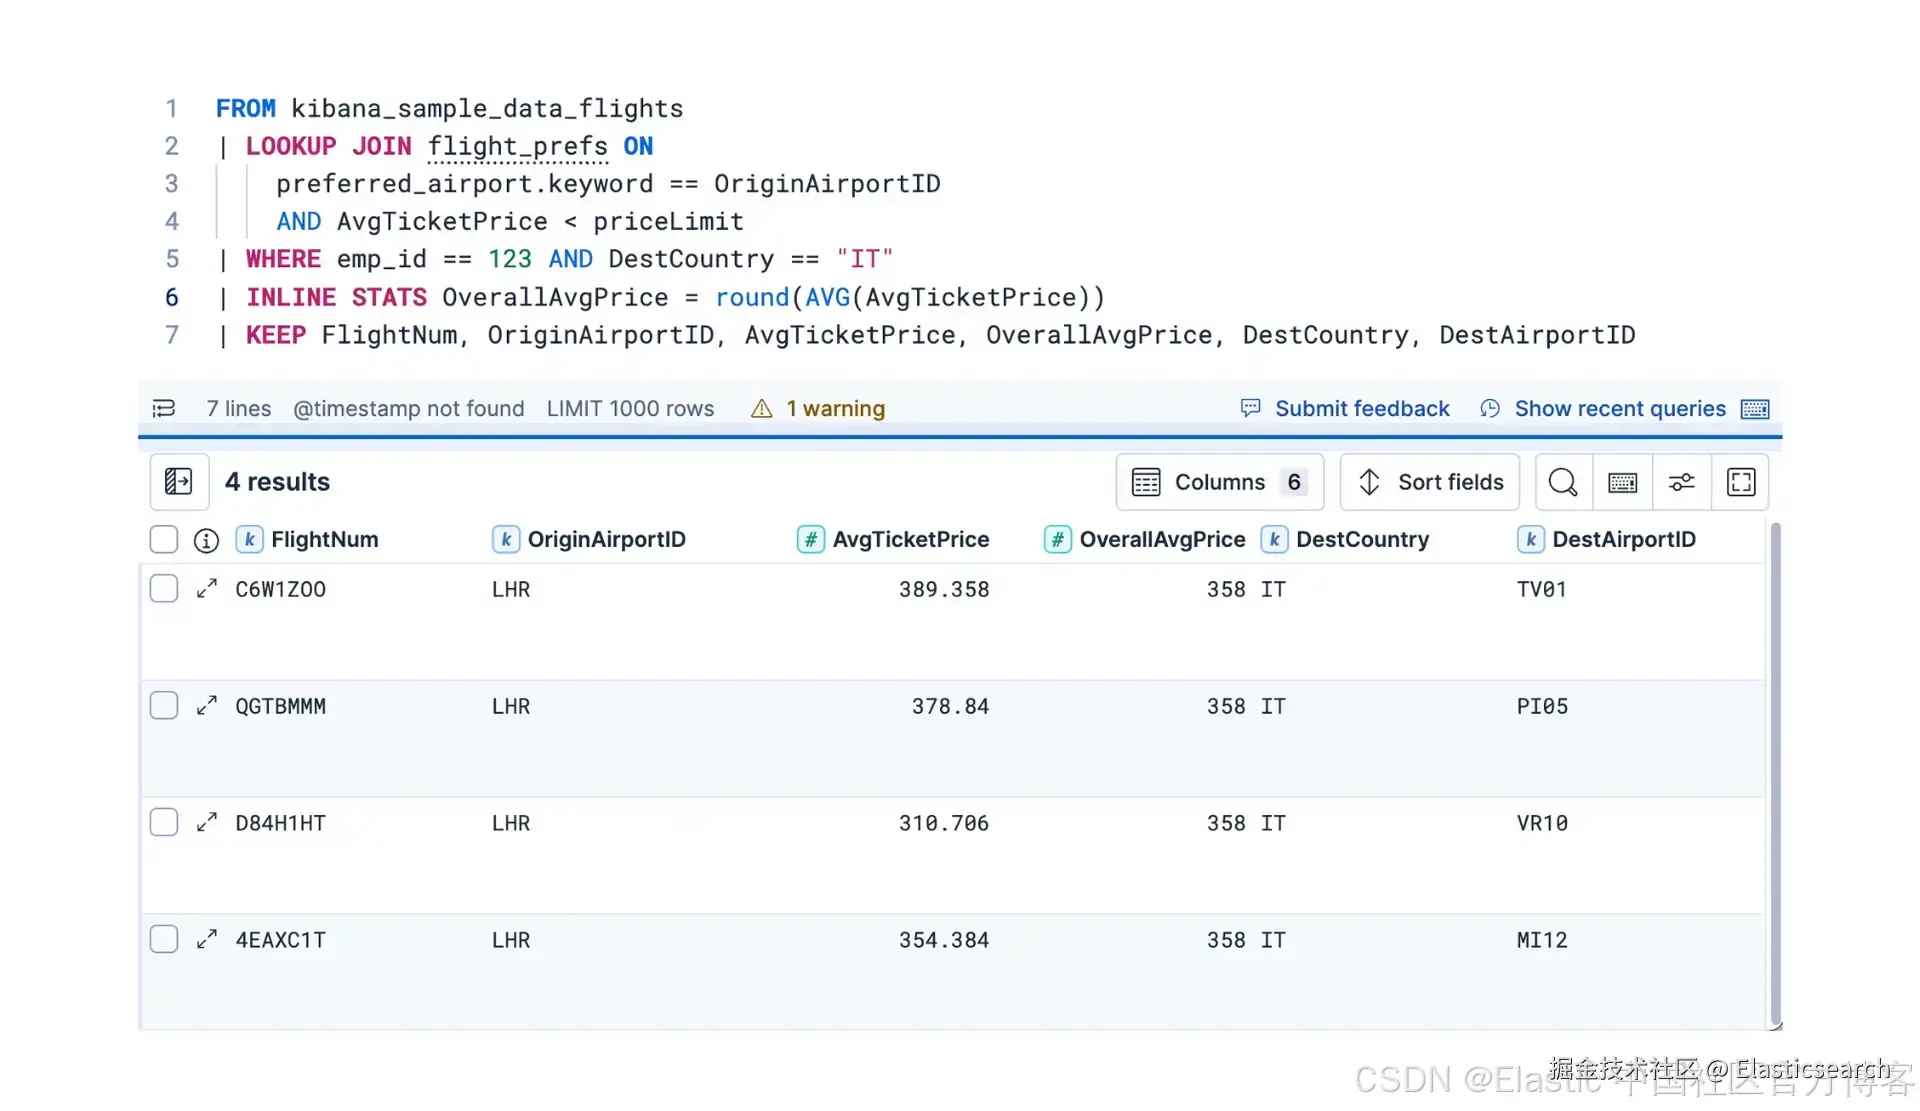Image resolution: width=1920 pixels, height=1111 pixels.
Task: Open the sidebar fields toggle icon
Action: coord(179,482)
